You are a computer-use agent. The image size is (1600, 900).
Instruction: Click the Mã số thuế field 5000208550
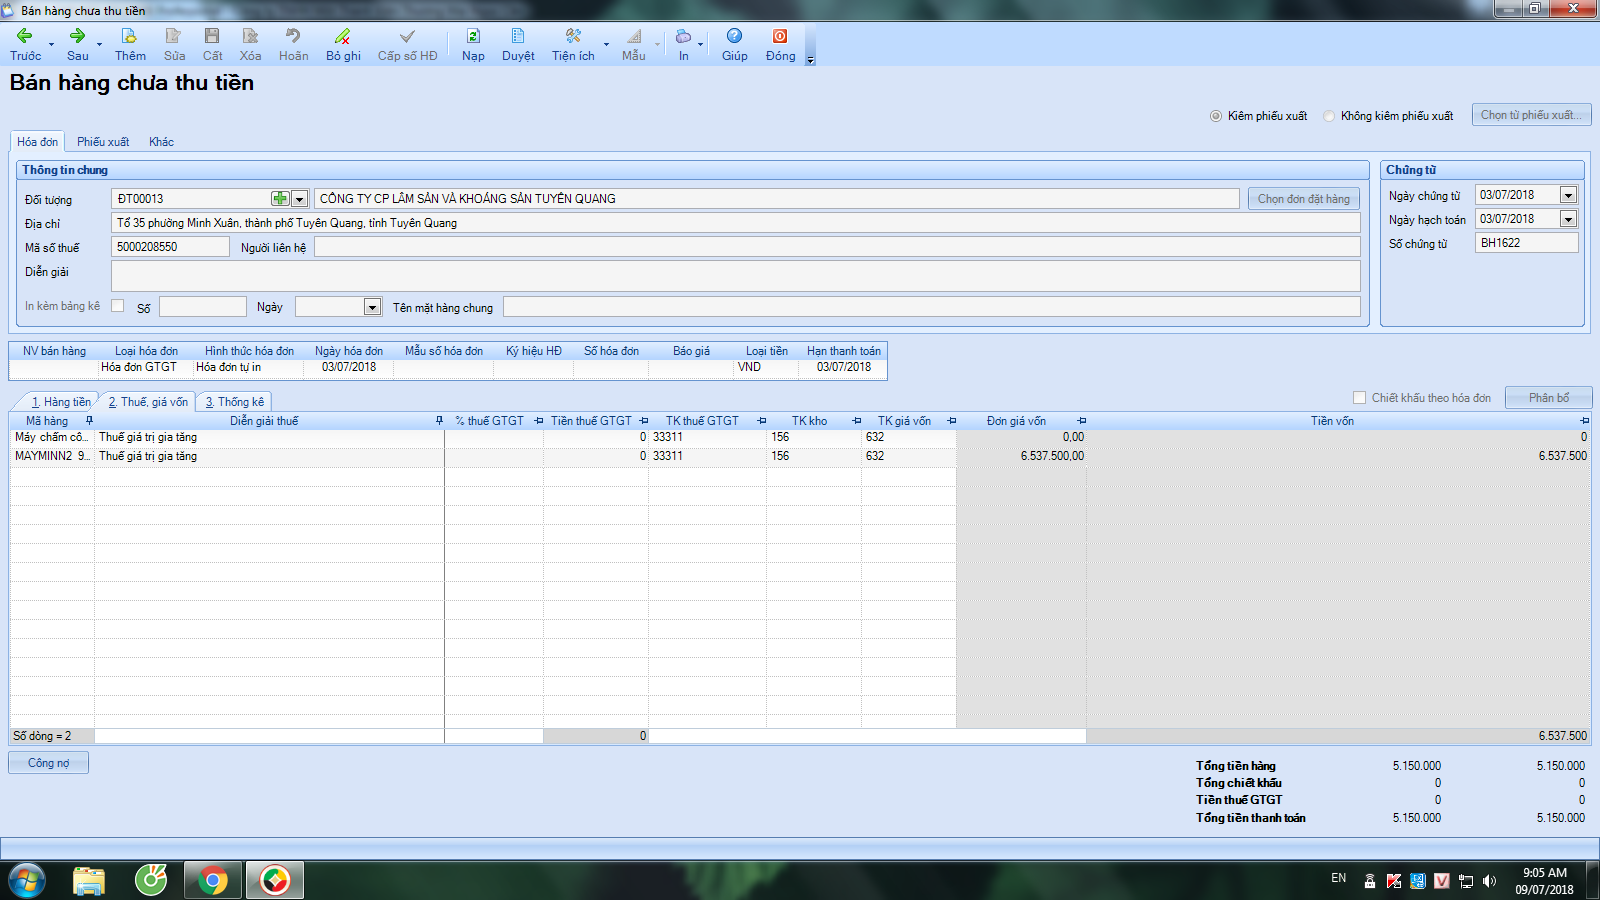pyautogui.click(x=170, y=247)
